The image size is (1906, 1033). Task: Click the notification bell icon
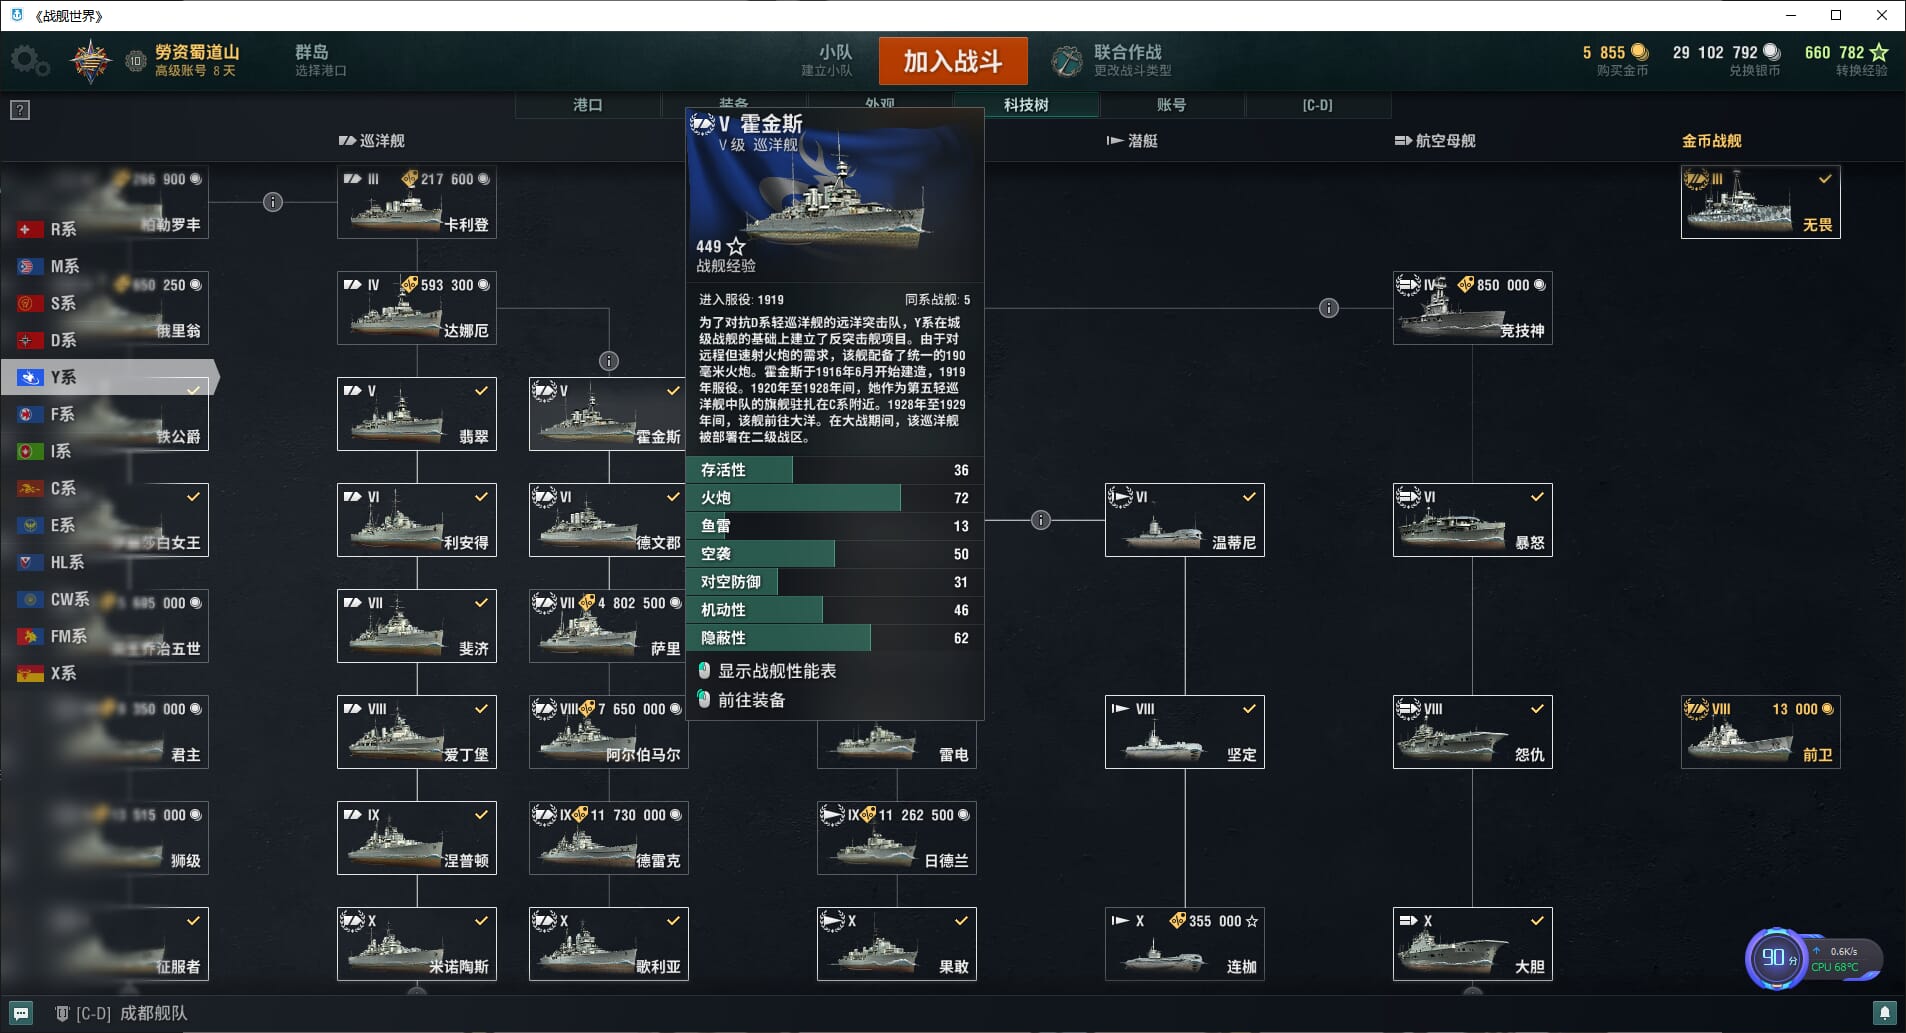pos(1884,1013)
